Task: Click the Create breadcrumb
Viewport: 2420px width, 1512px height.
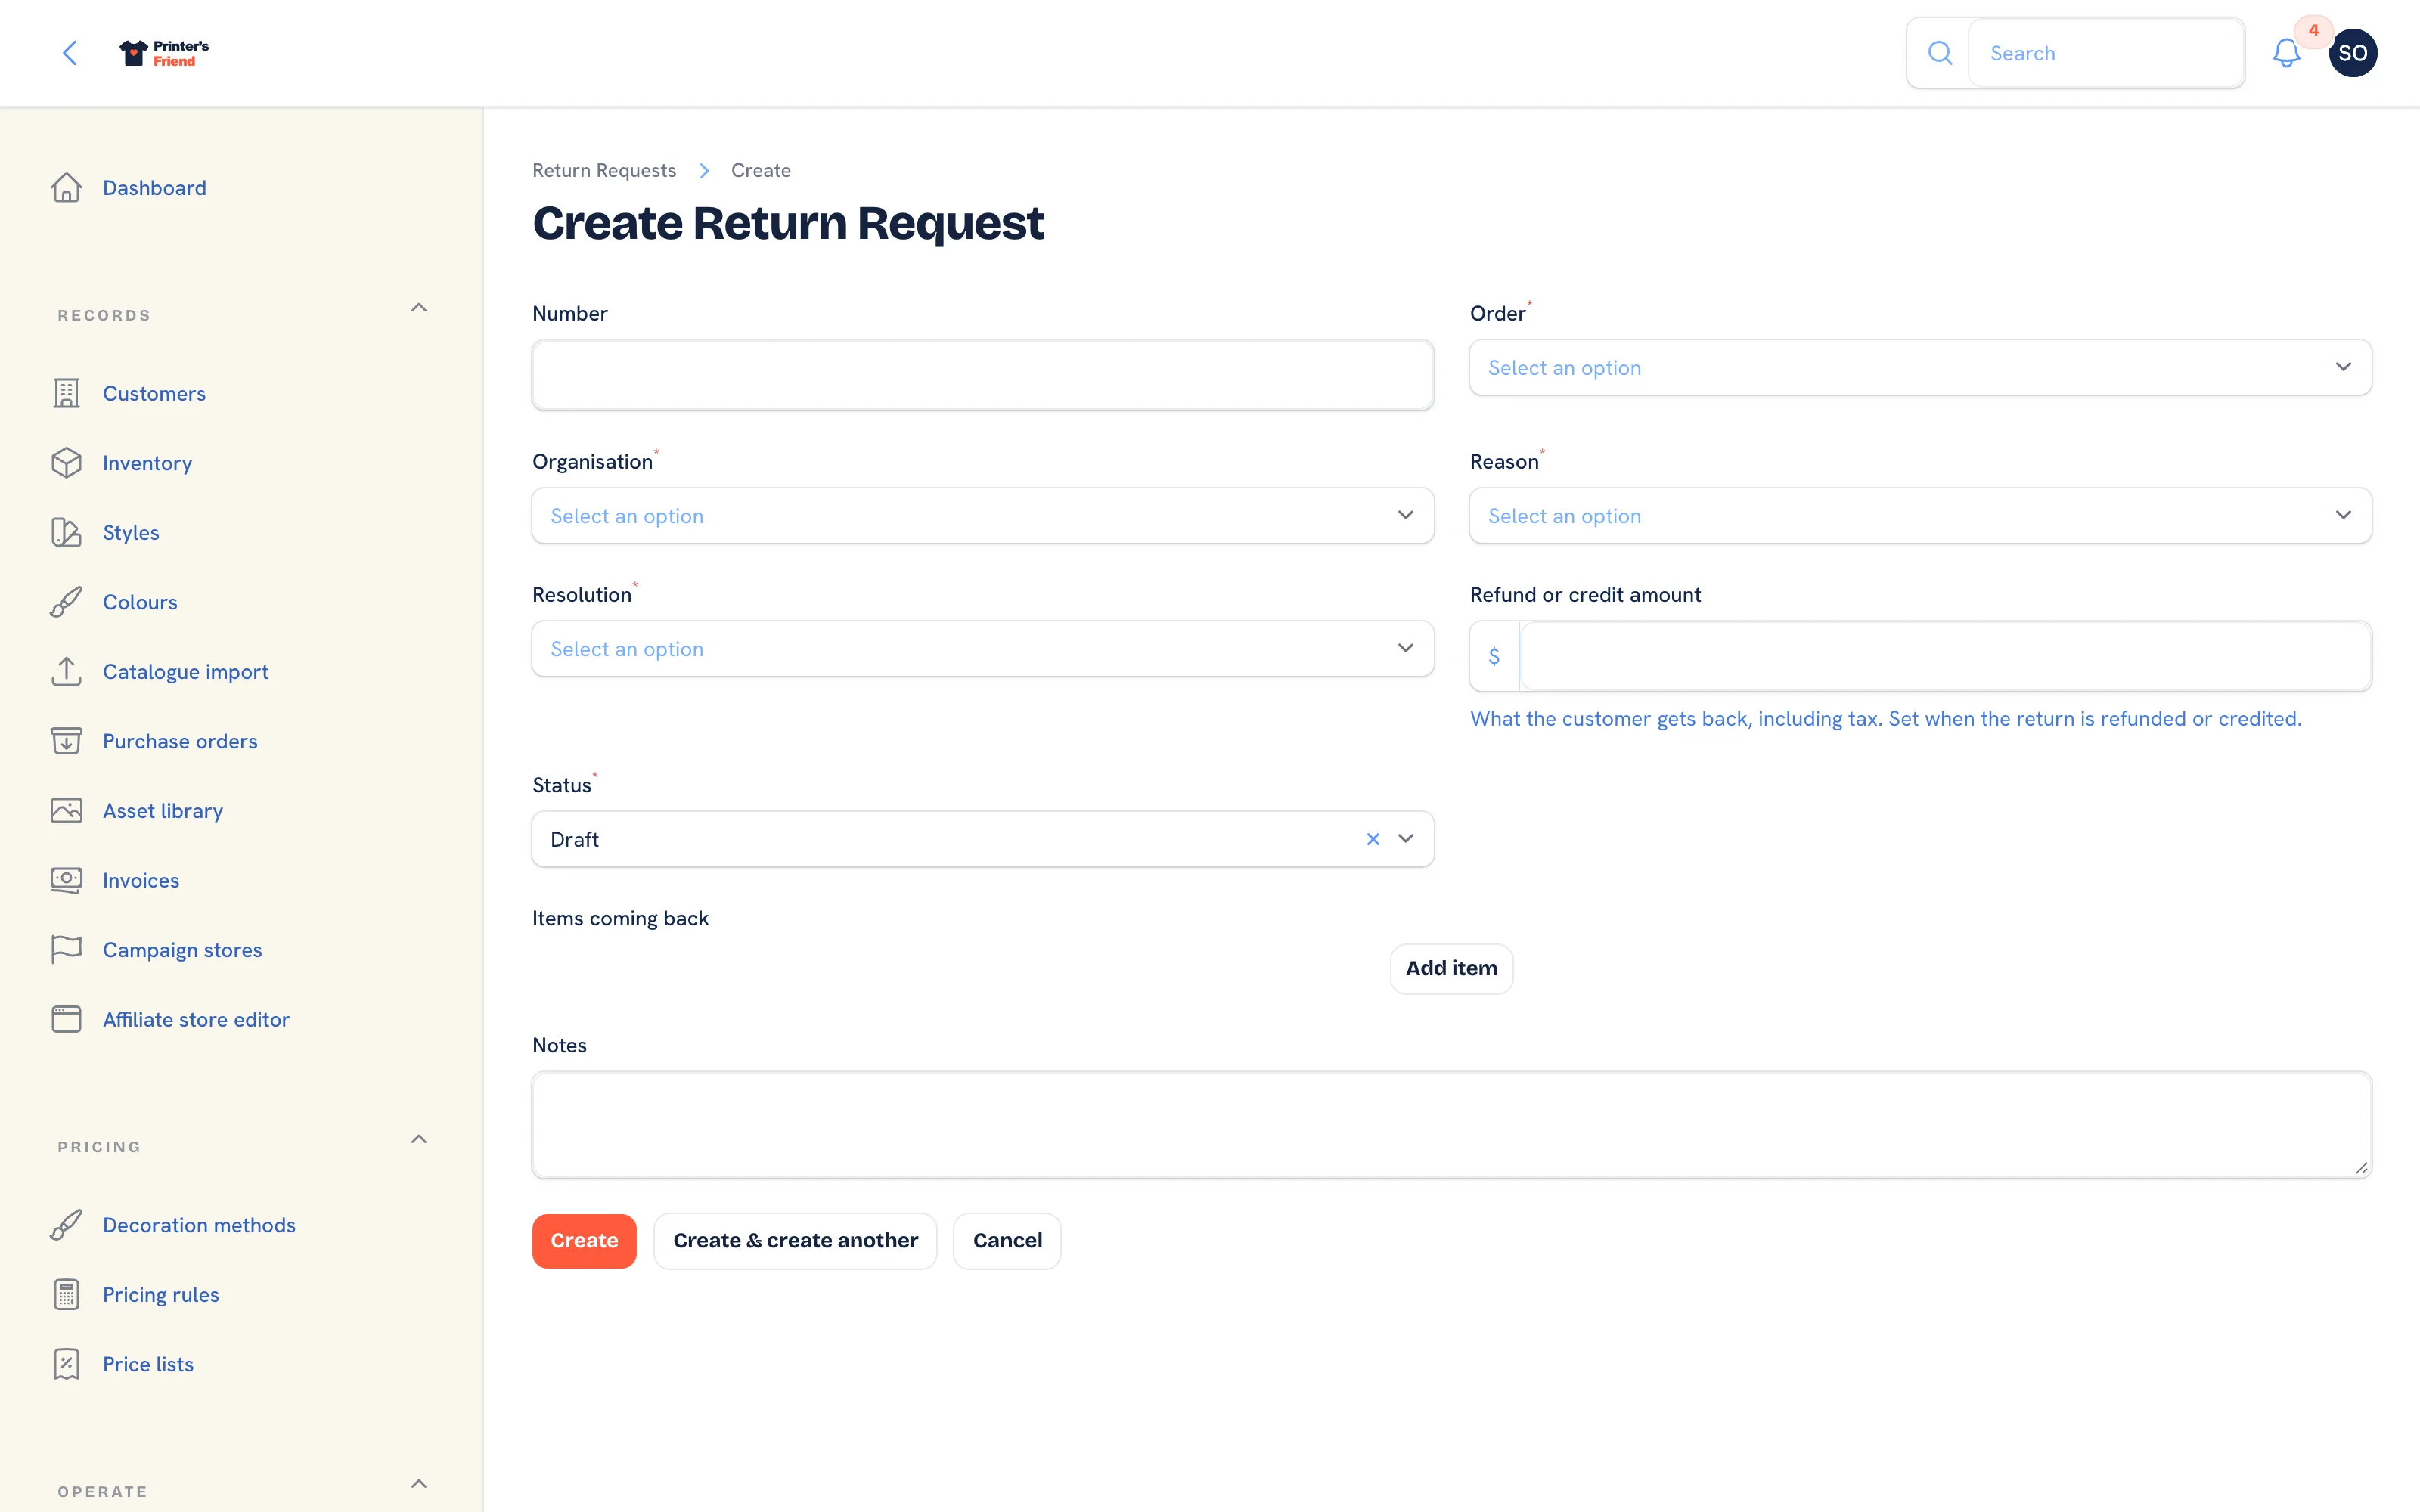Action: (x=761, y=171)
